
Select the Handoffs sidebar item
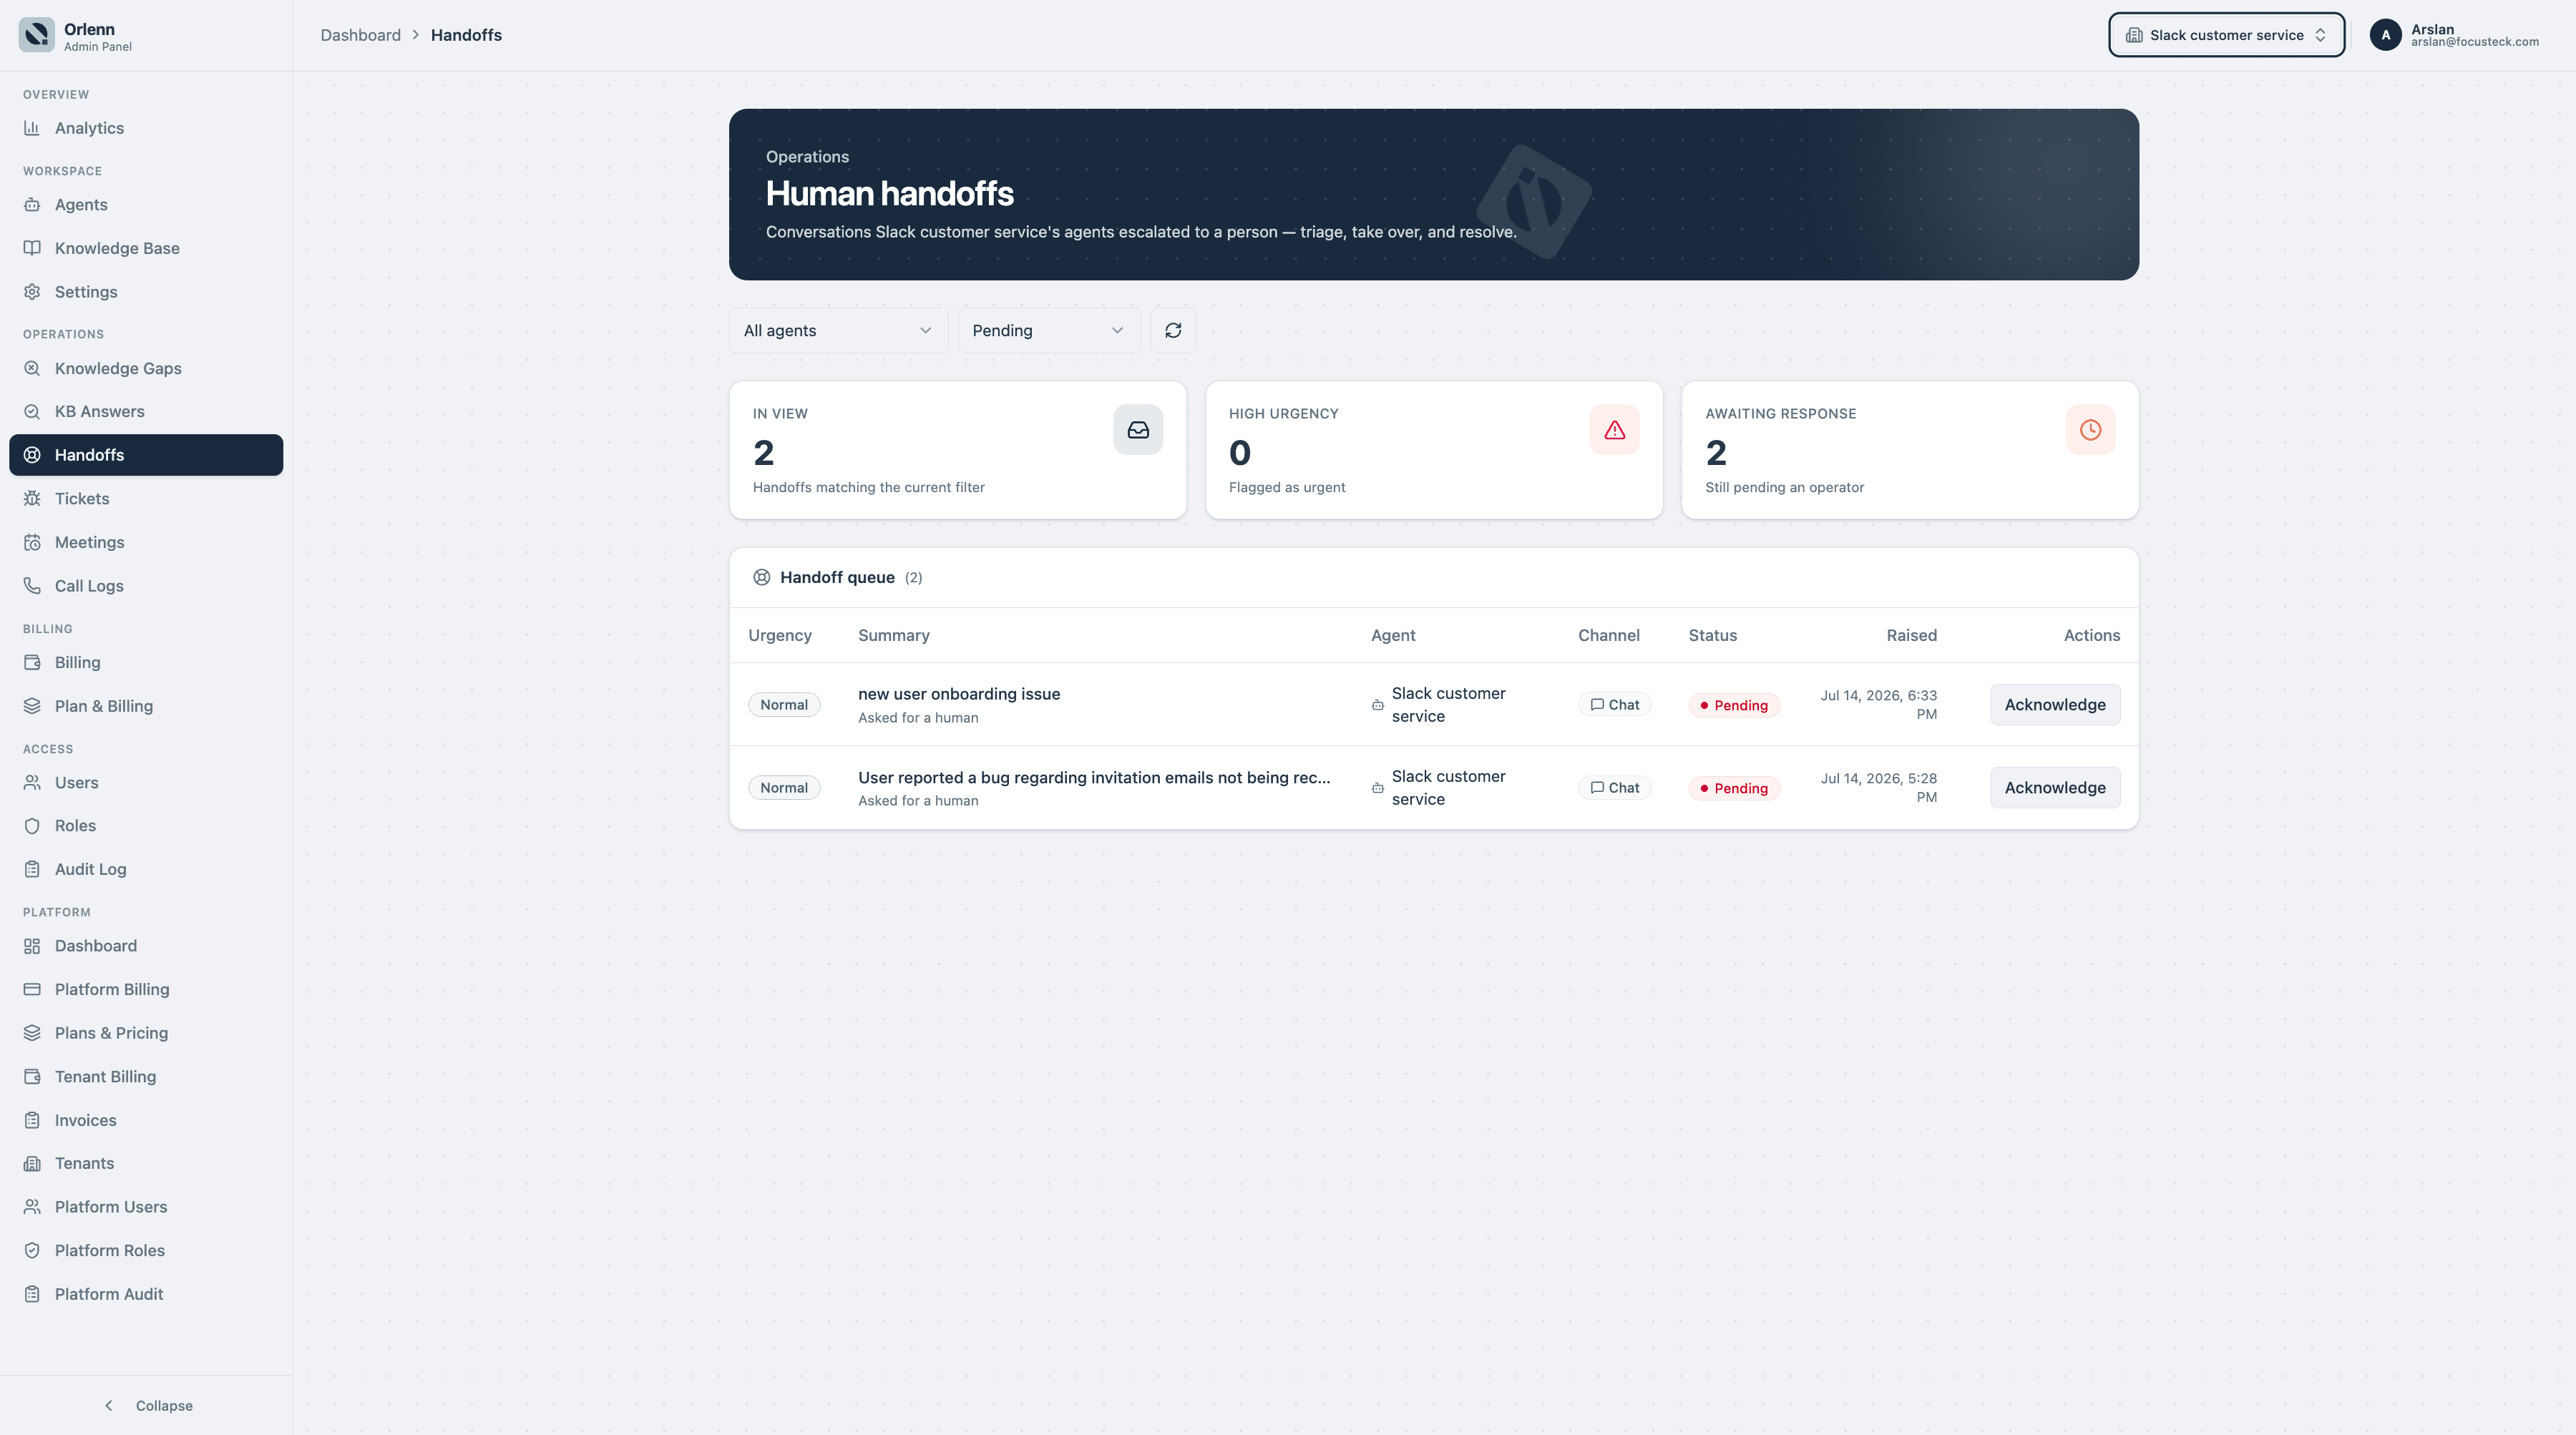pos(146,455)
